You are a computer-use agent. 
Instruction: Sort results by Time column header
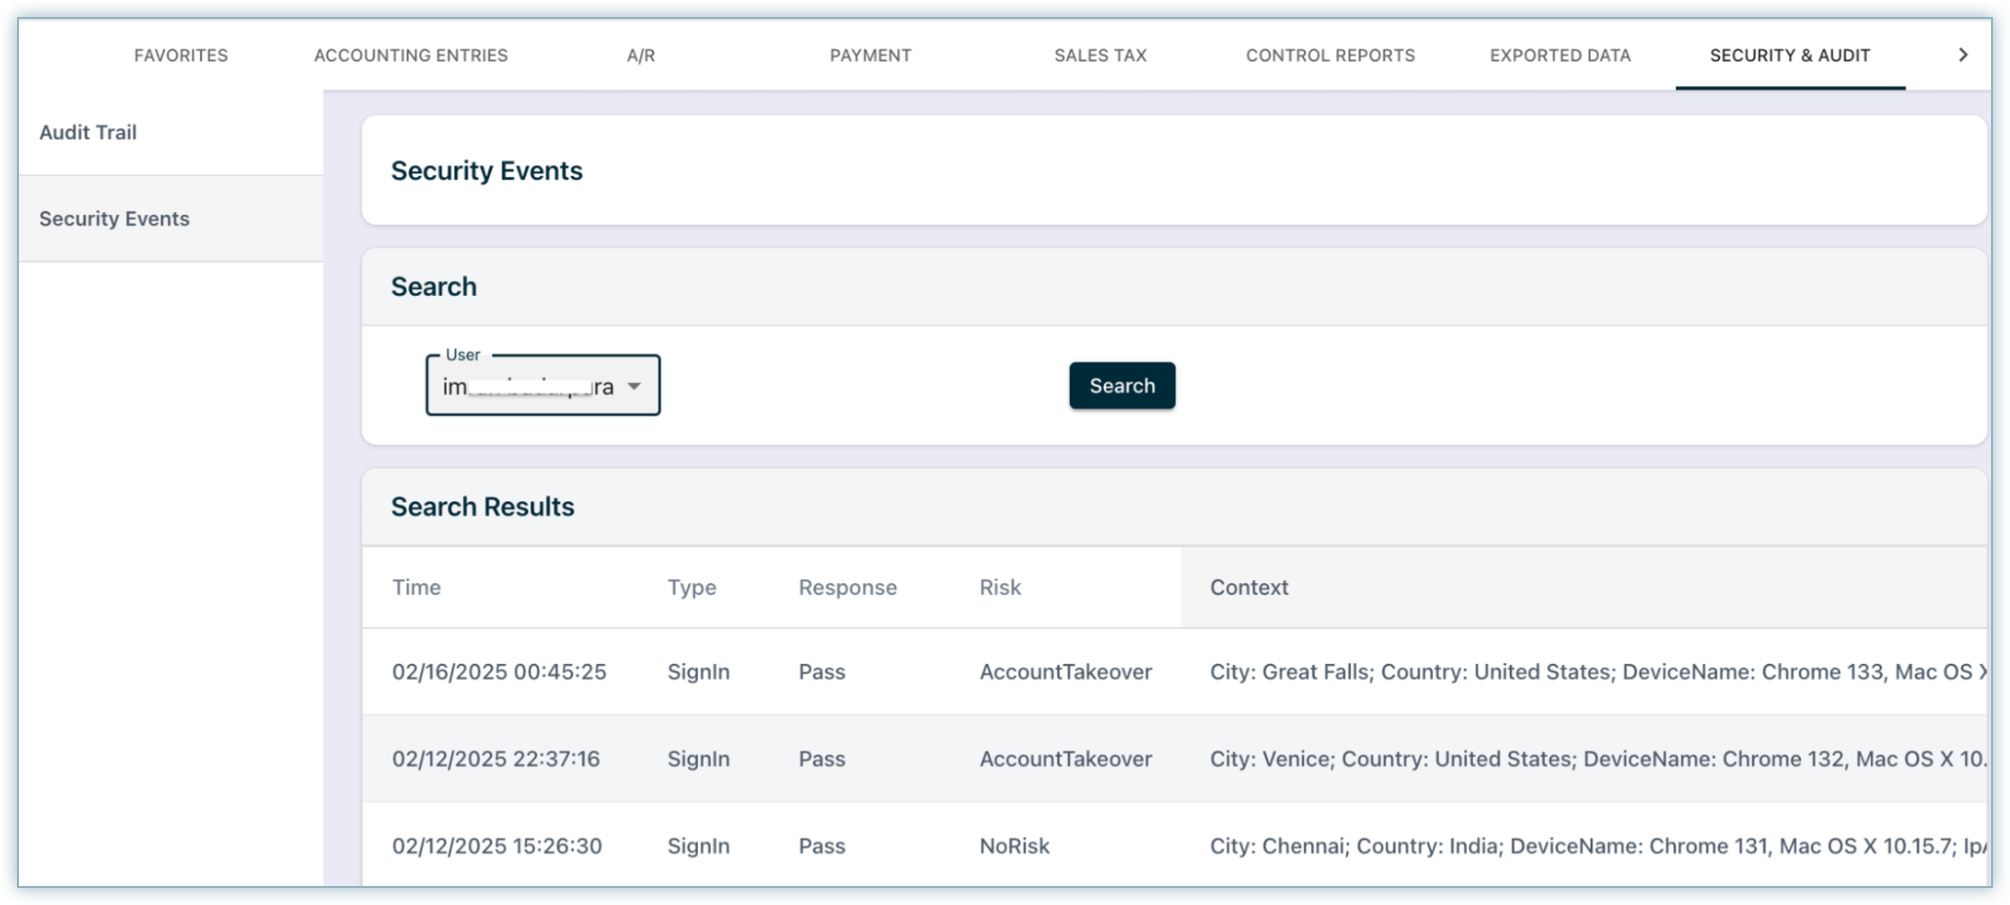click(x=416, y=588)
